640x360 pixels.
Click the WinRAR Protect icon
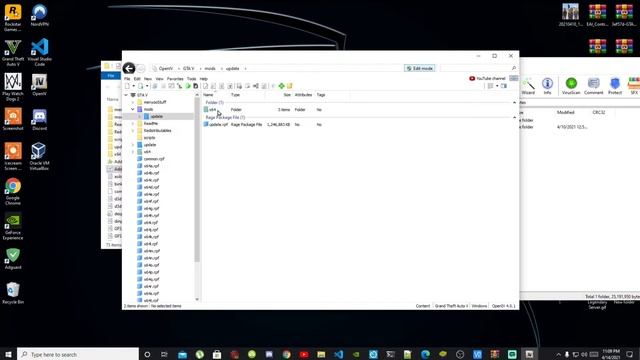click(x=615, y=86)
